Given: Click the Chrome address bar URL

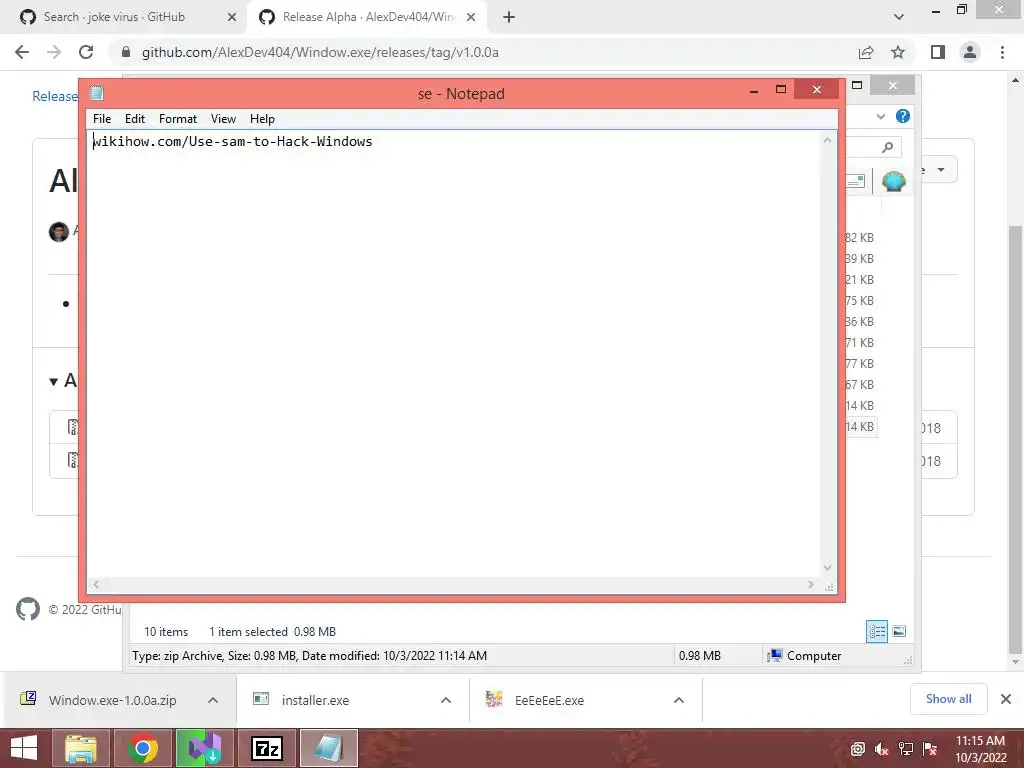Looking at the screenshot, I should pyautogui.click(x=320, y=52).
